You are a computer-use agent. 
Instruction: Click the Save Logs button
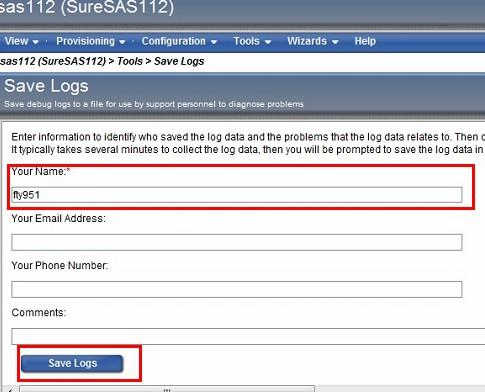point(72,363)
